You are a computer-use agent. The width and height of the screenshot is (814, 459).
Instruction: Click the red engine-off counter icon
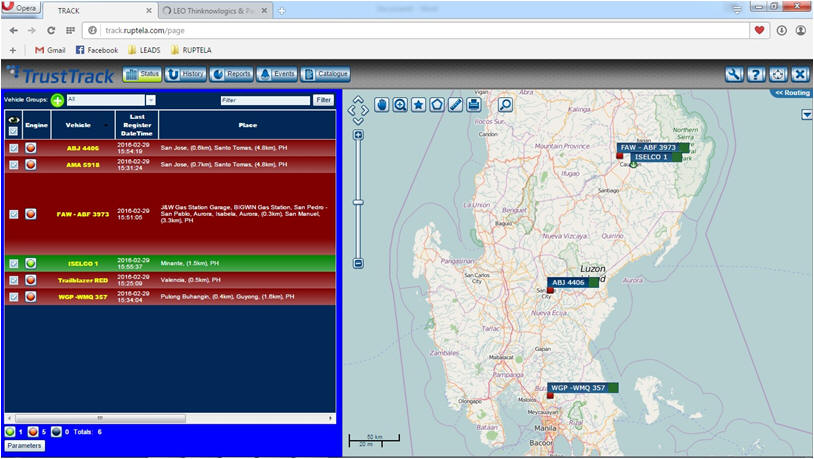click(x=33, y=431)
